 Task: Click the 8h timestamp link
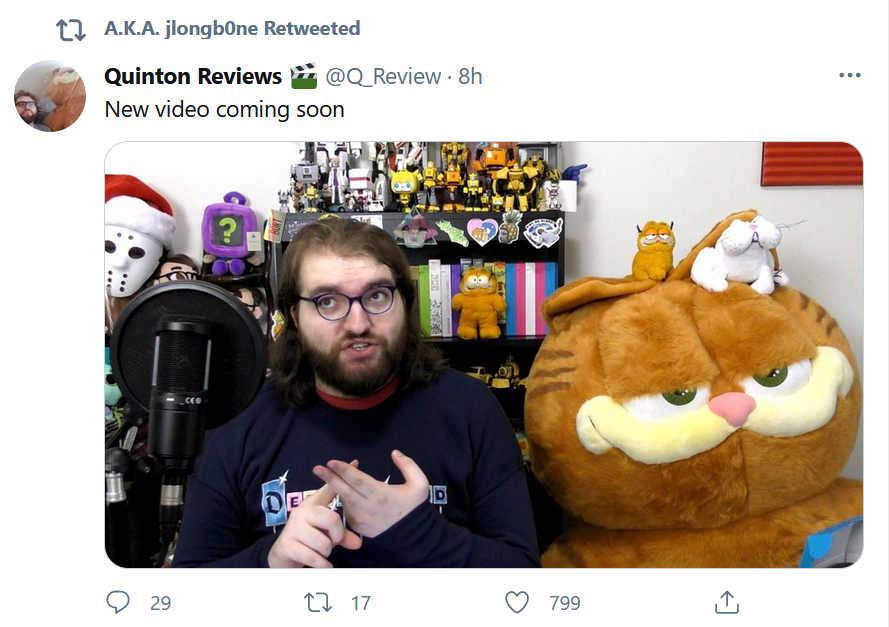coord(470,76)
